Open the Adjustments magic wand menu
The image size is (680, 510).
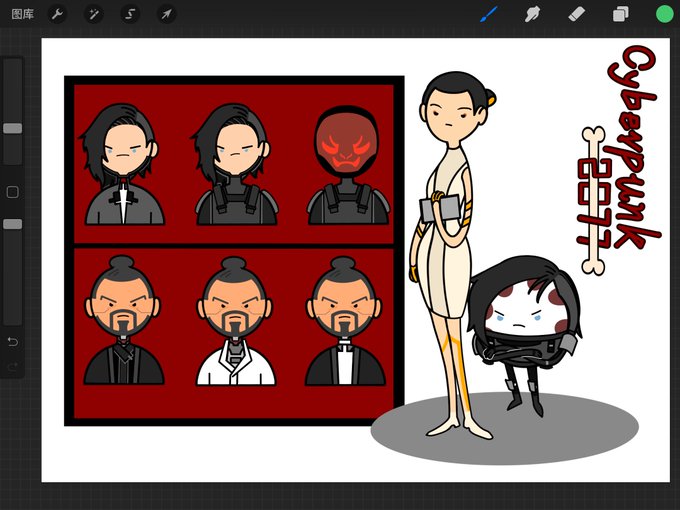(x=94, y=15)
